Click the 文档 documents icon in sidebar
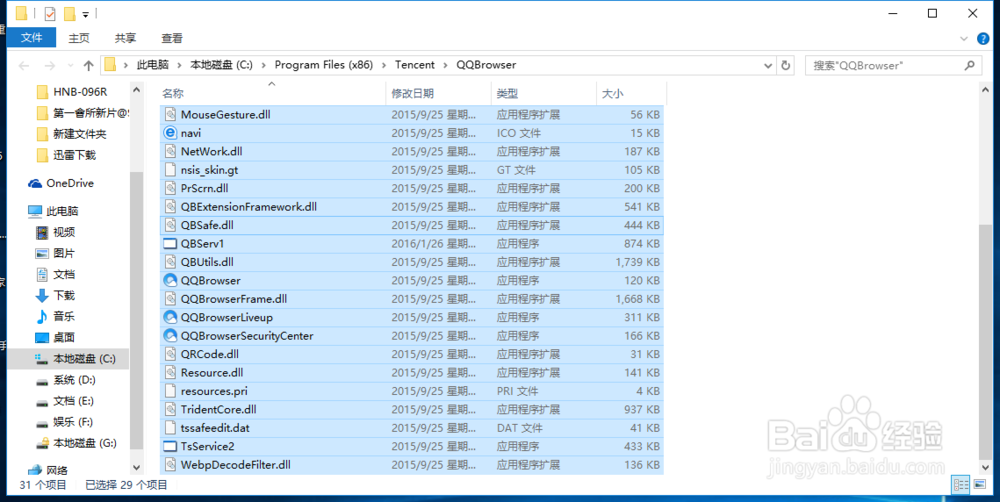Viewport: 1000px width, 502px height. [41, 274]
